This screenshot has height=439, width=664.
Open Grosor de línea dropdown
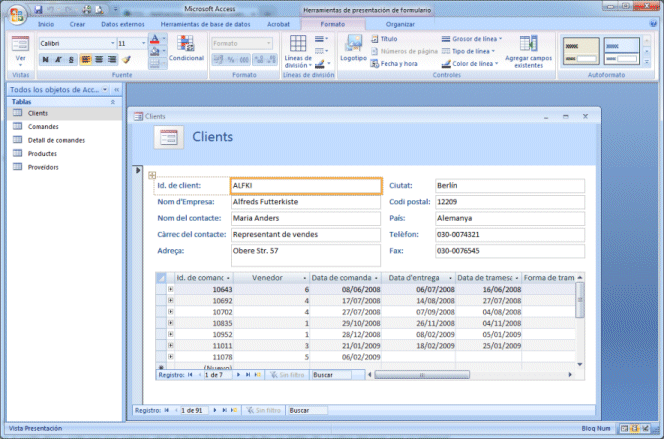[x=472, y=39]
